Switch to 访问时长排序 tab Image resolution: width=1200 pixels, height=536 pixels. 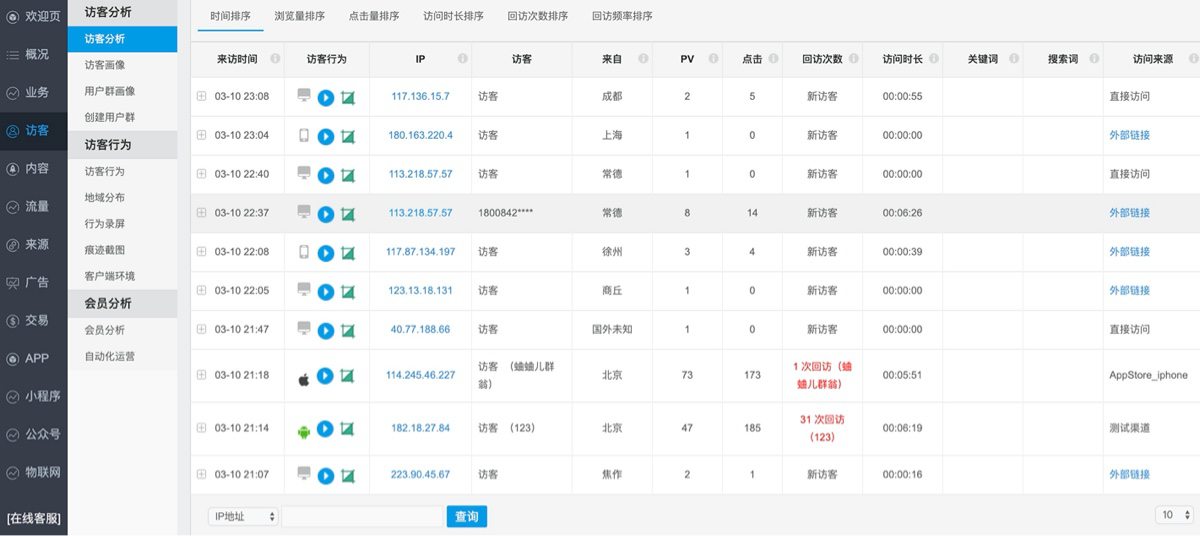(453, 16)
